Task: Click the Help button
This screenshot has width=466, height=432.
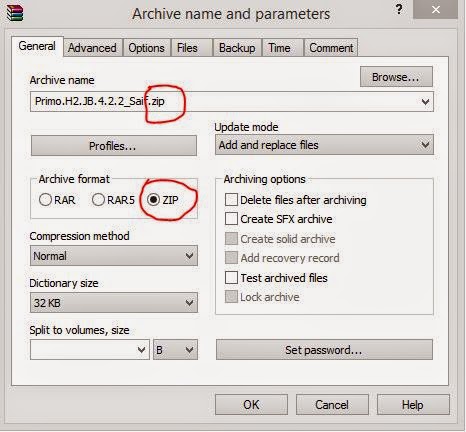Action: click(413, 405)
